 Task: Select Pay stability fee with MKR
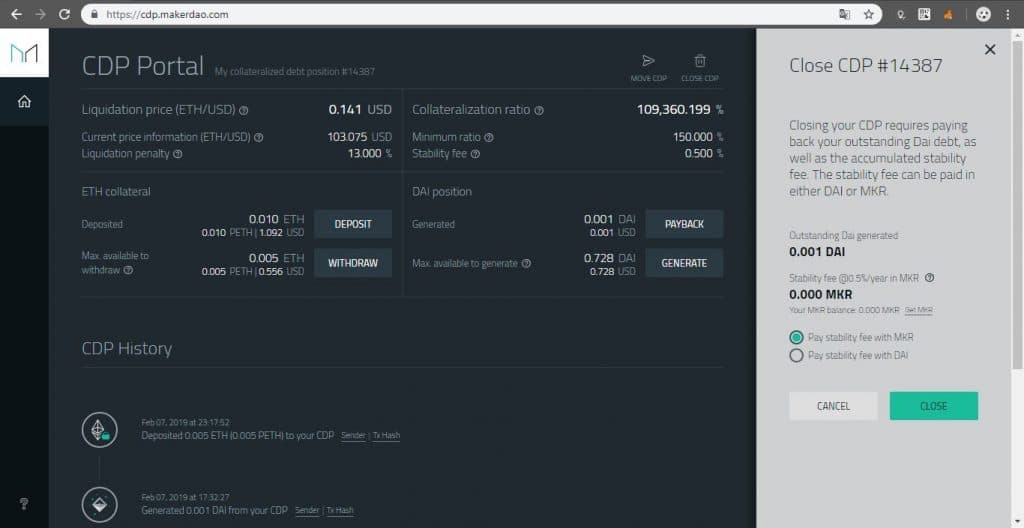tap(796, 338)
